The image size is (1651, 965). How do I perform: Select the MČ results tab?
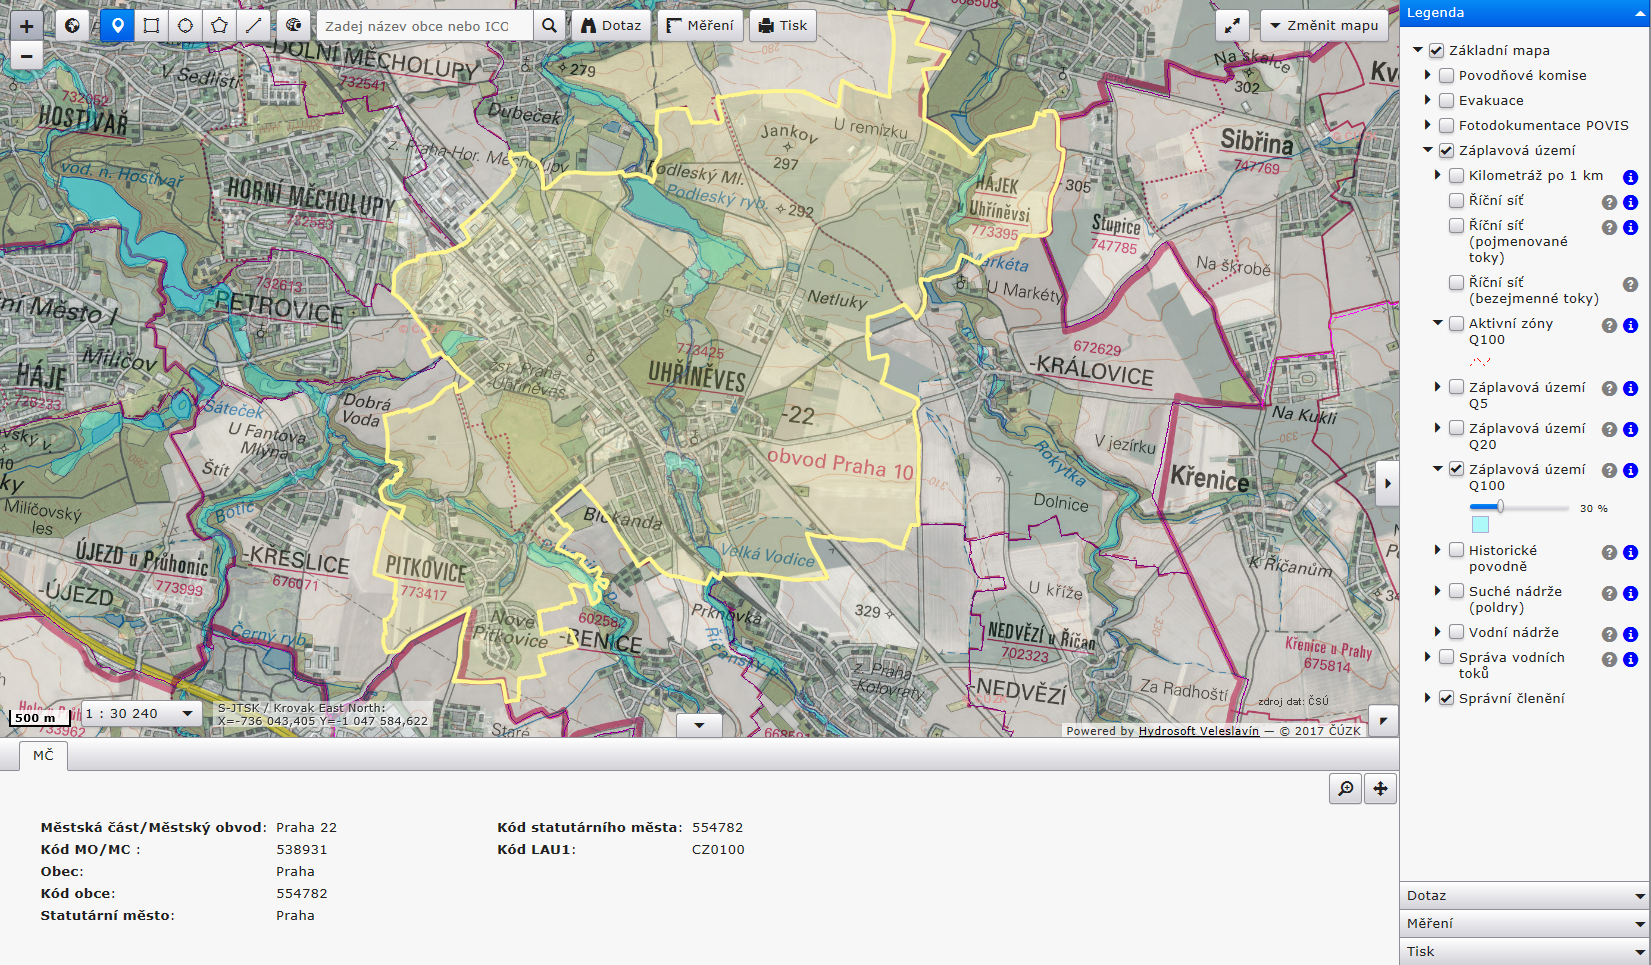(x=43, y=756)
